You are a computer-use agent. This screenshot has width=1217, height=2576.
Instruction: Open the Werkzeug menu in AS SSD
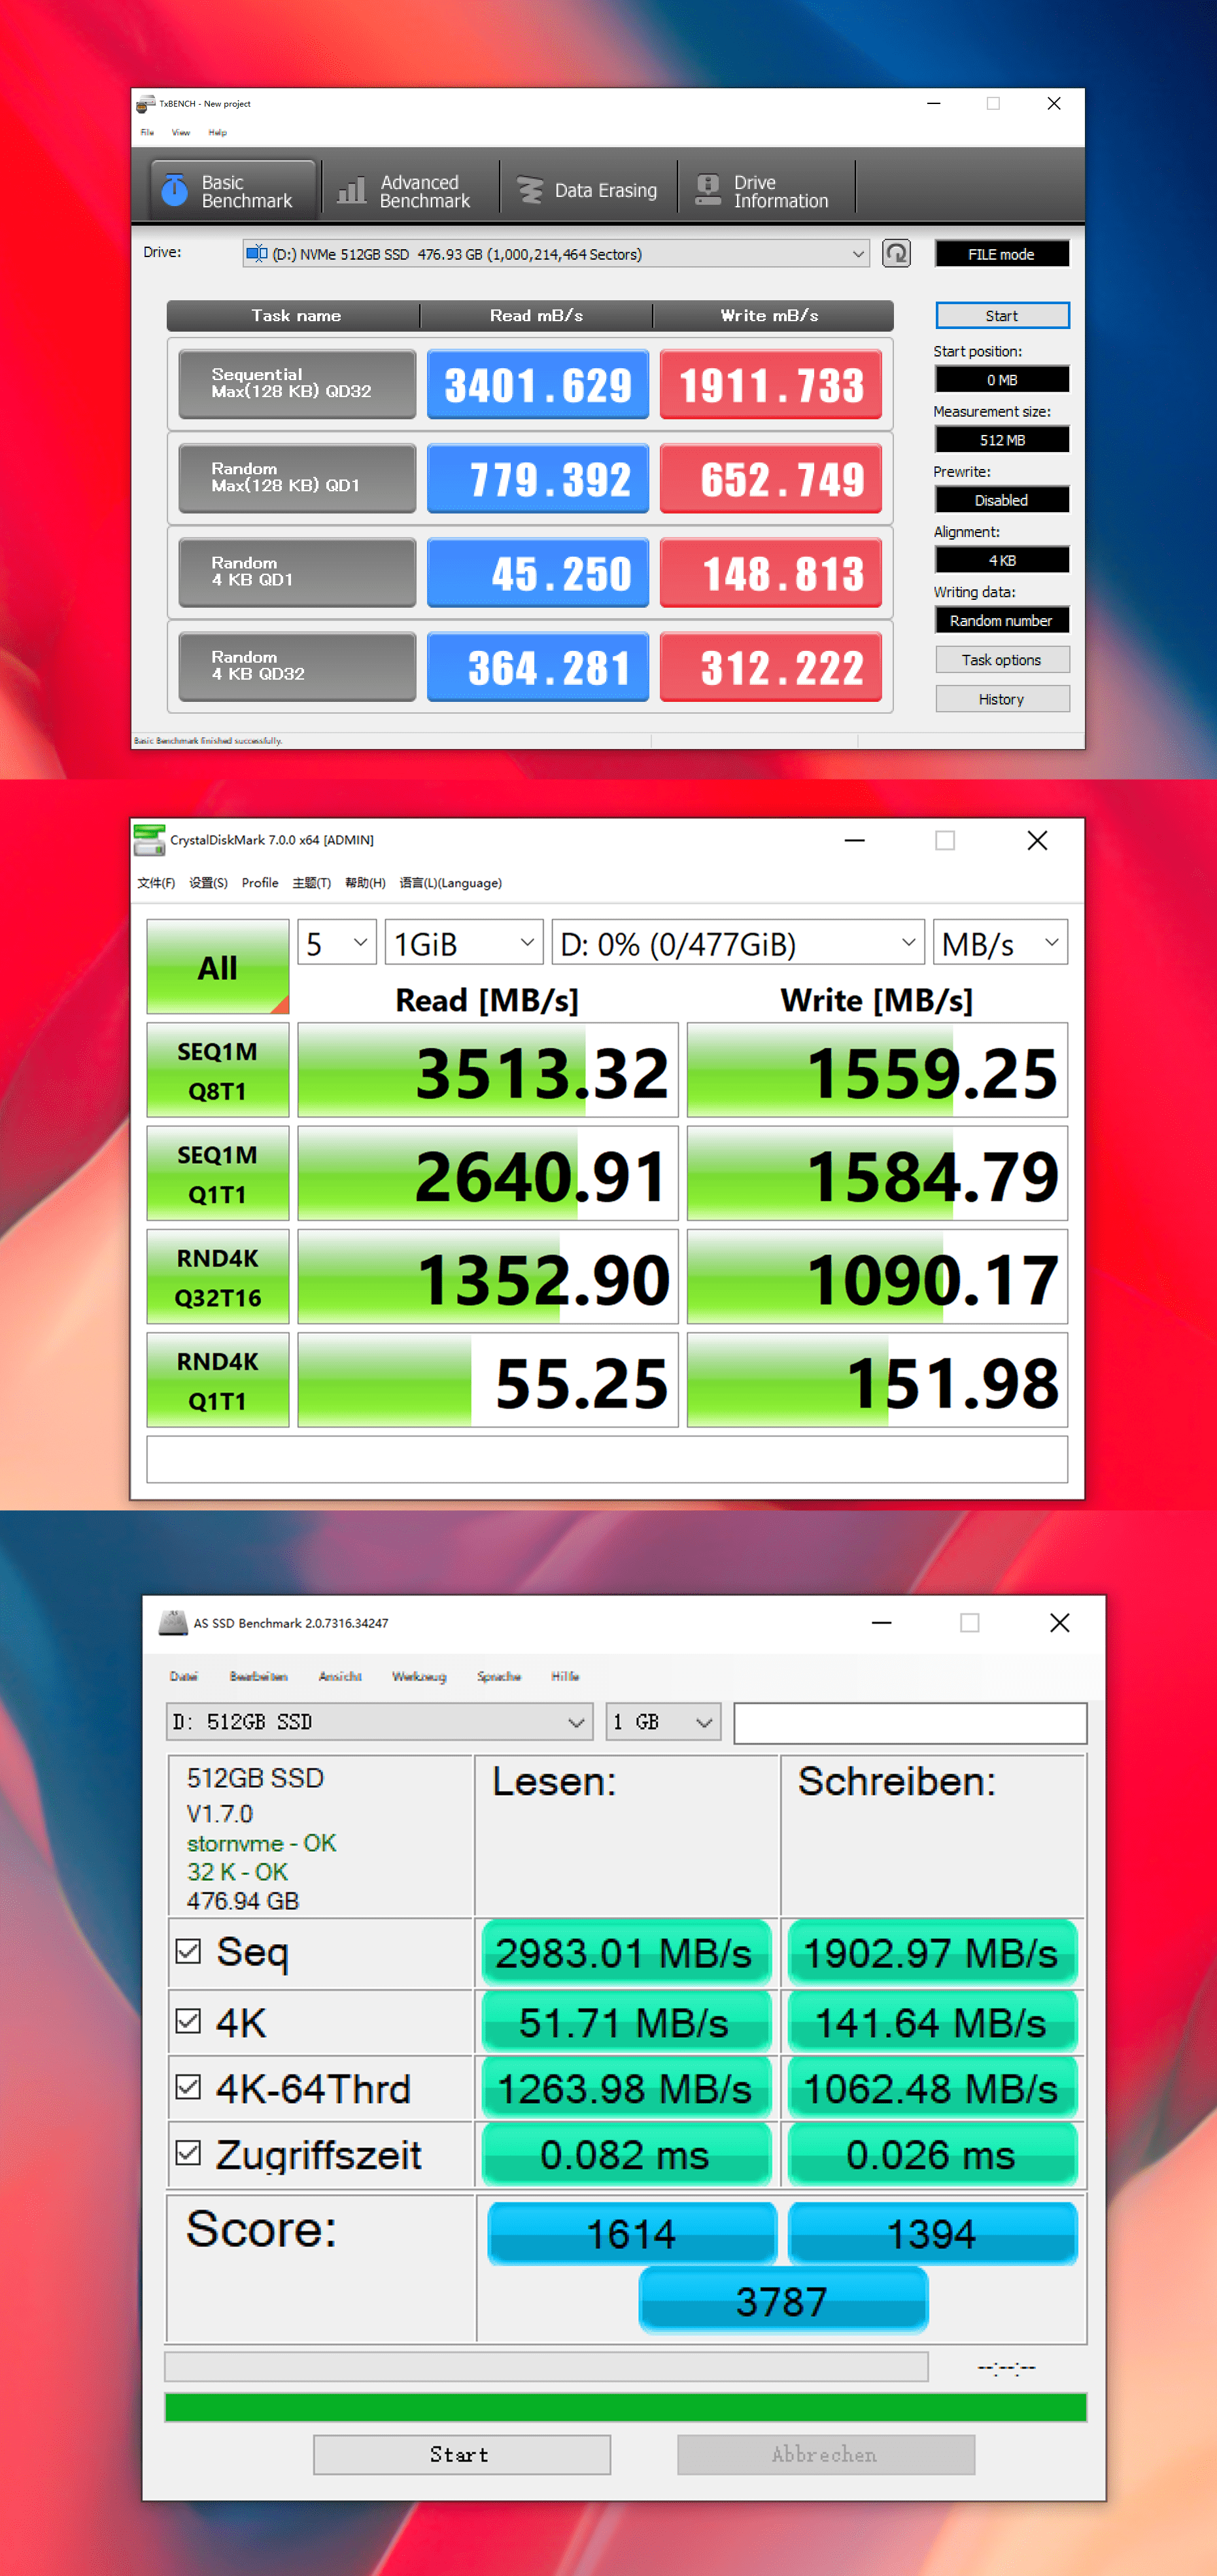click(x=419, y=1676)
